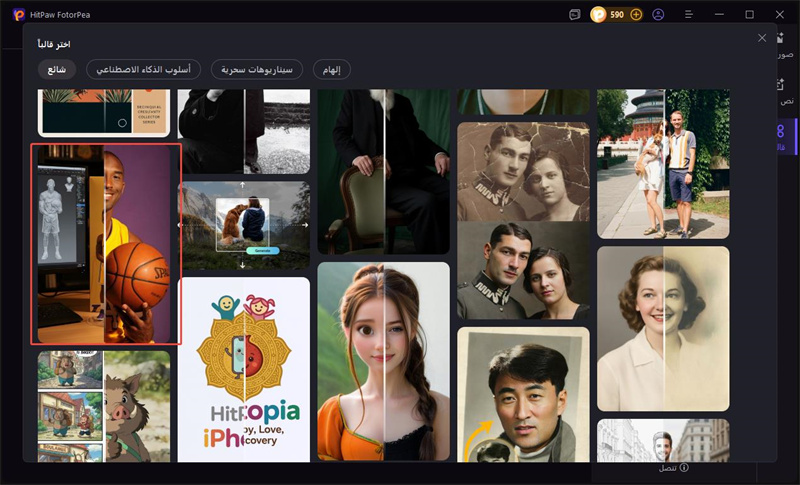
Task: Choose the Asian man old photo restore template
Action: click(523, 395)
